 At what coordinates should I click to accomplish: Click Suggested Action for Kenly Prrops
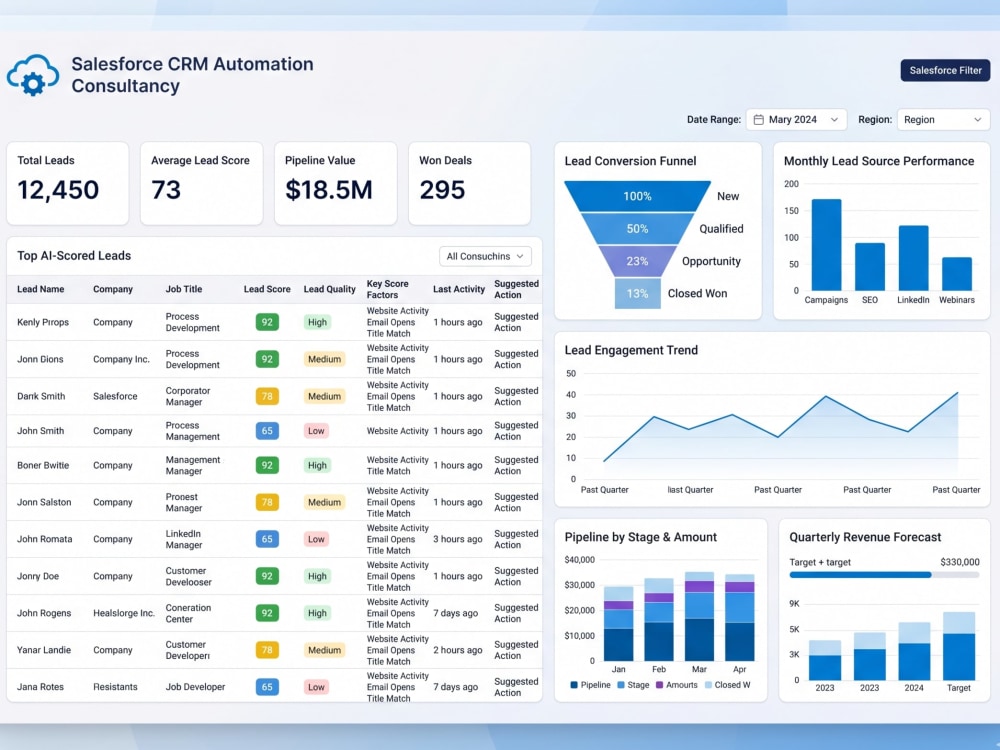pyautogui.click(x=516, y=322)
